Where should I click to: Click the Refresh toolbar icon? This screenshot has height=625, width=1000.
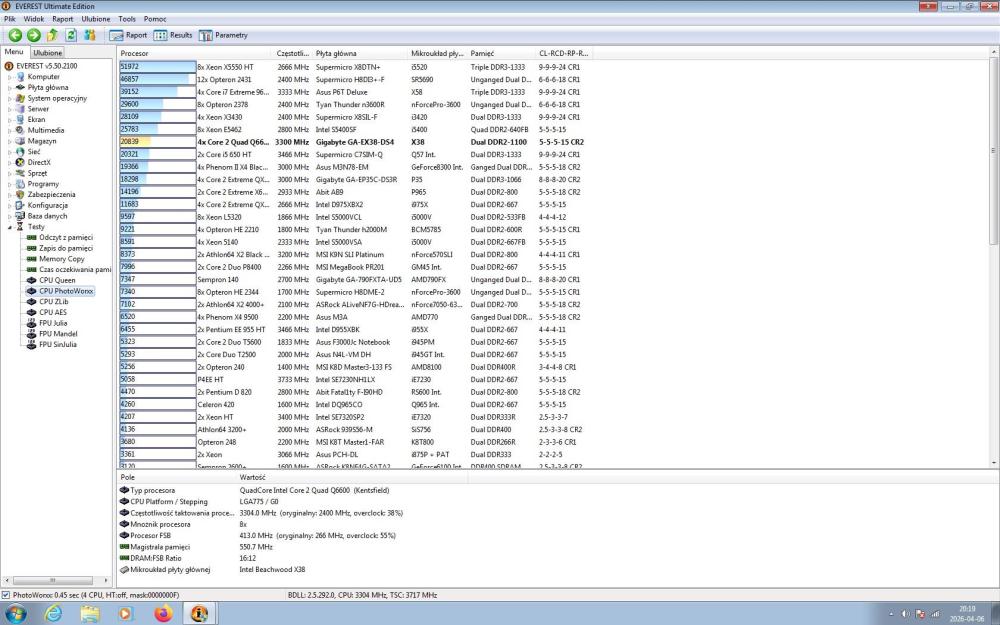tap(71, 35)
